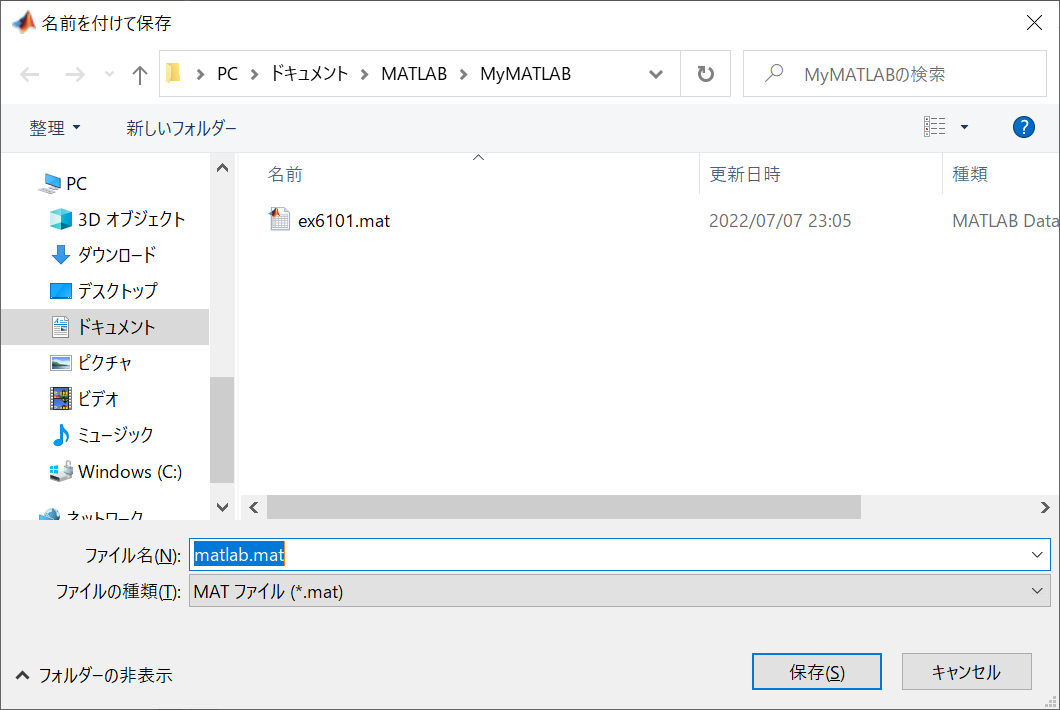Click the ファイル名 text field

pyautogui.click(x=608, y=555)
